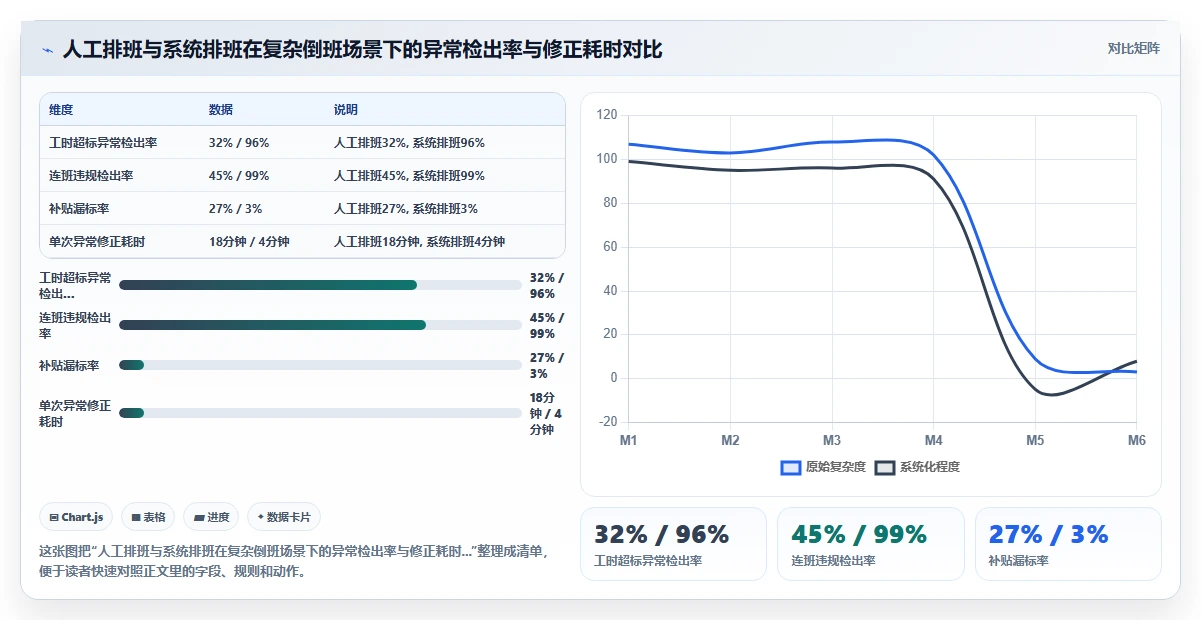1201x620 pixels.
Task: Click the 补贴漏标率 table row
Action: pyautogui.click(x=302, y=209)
